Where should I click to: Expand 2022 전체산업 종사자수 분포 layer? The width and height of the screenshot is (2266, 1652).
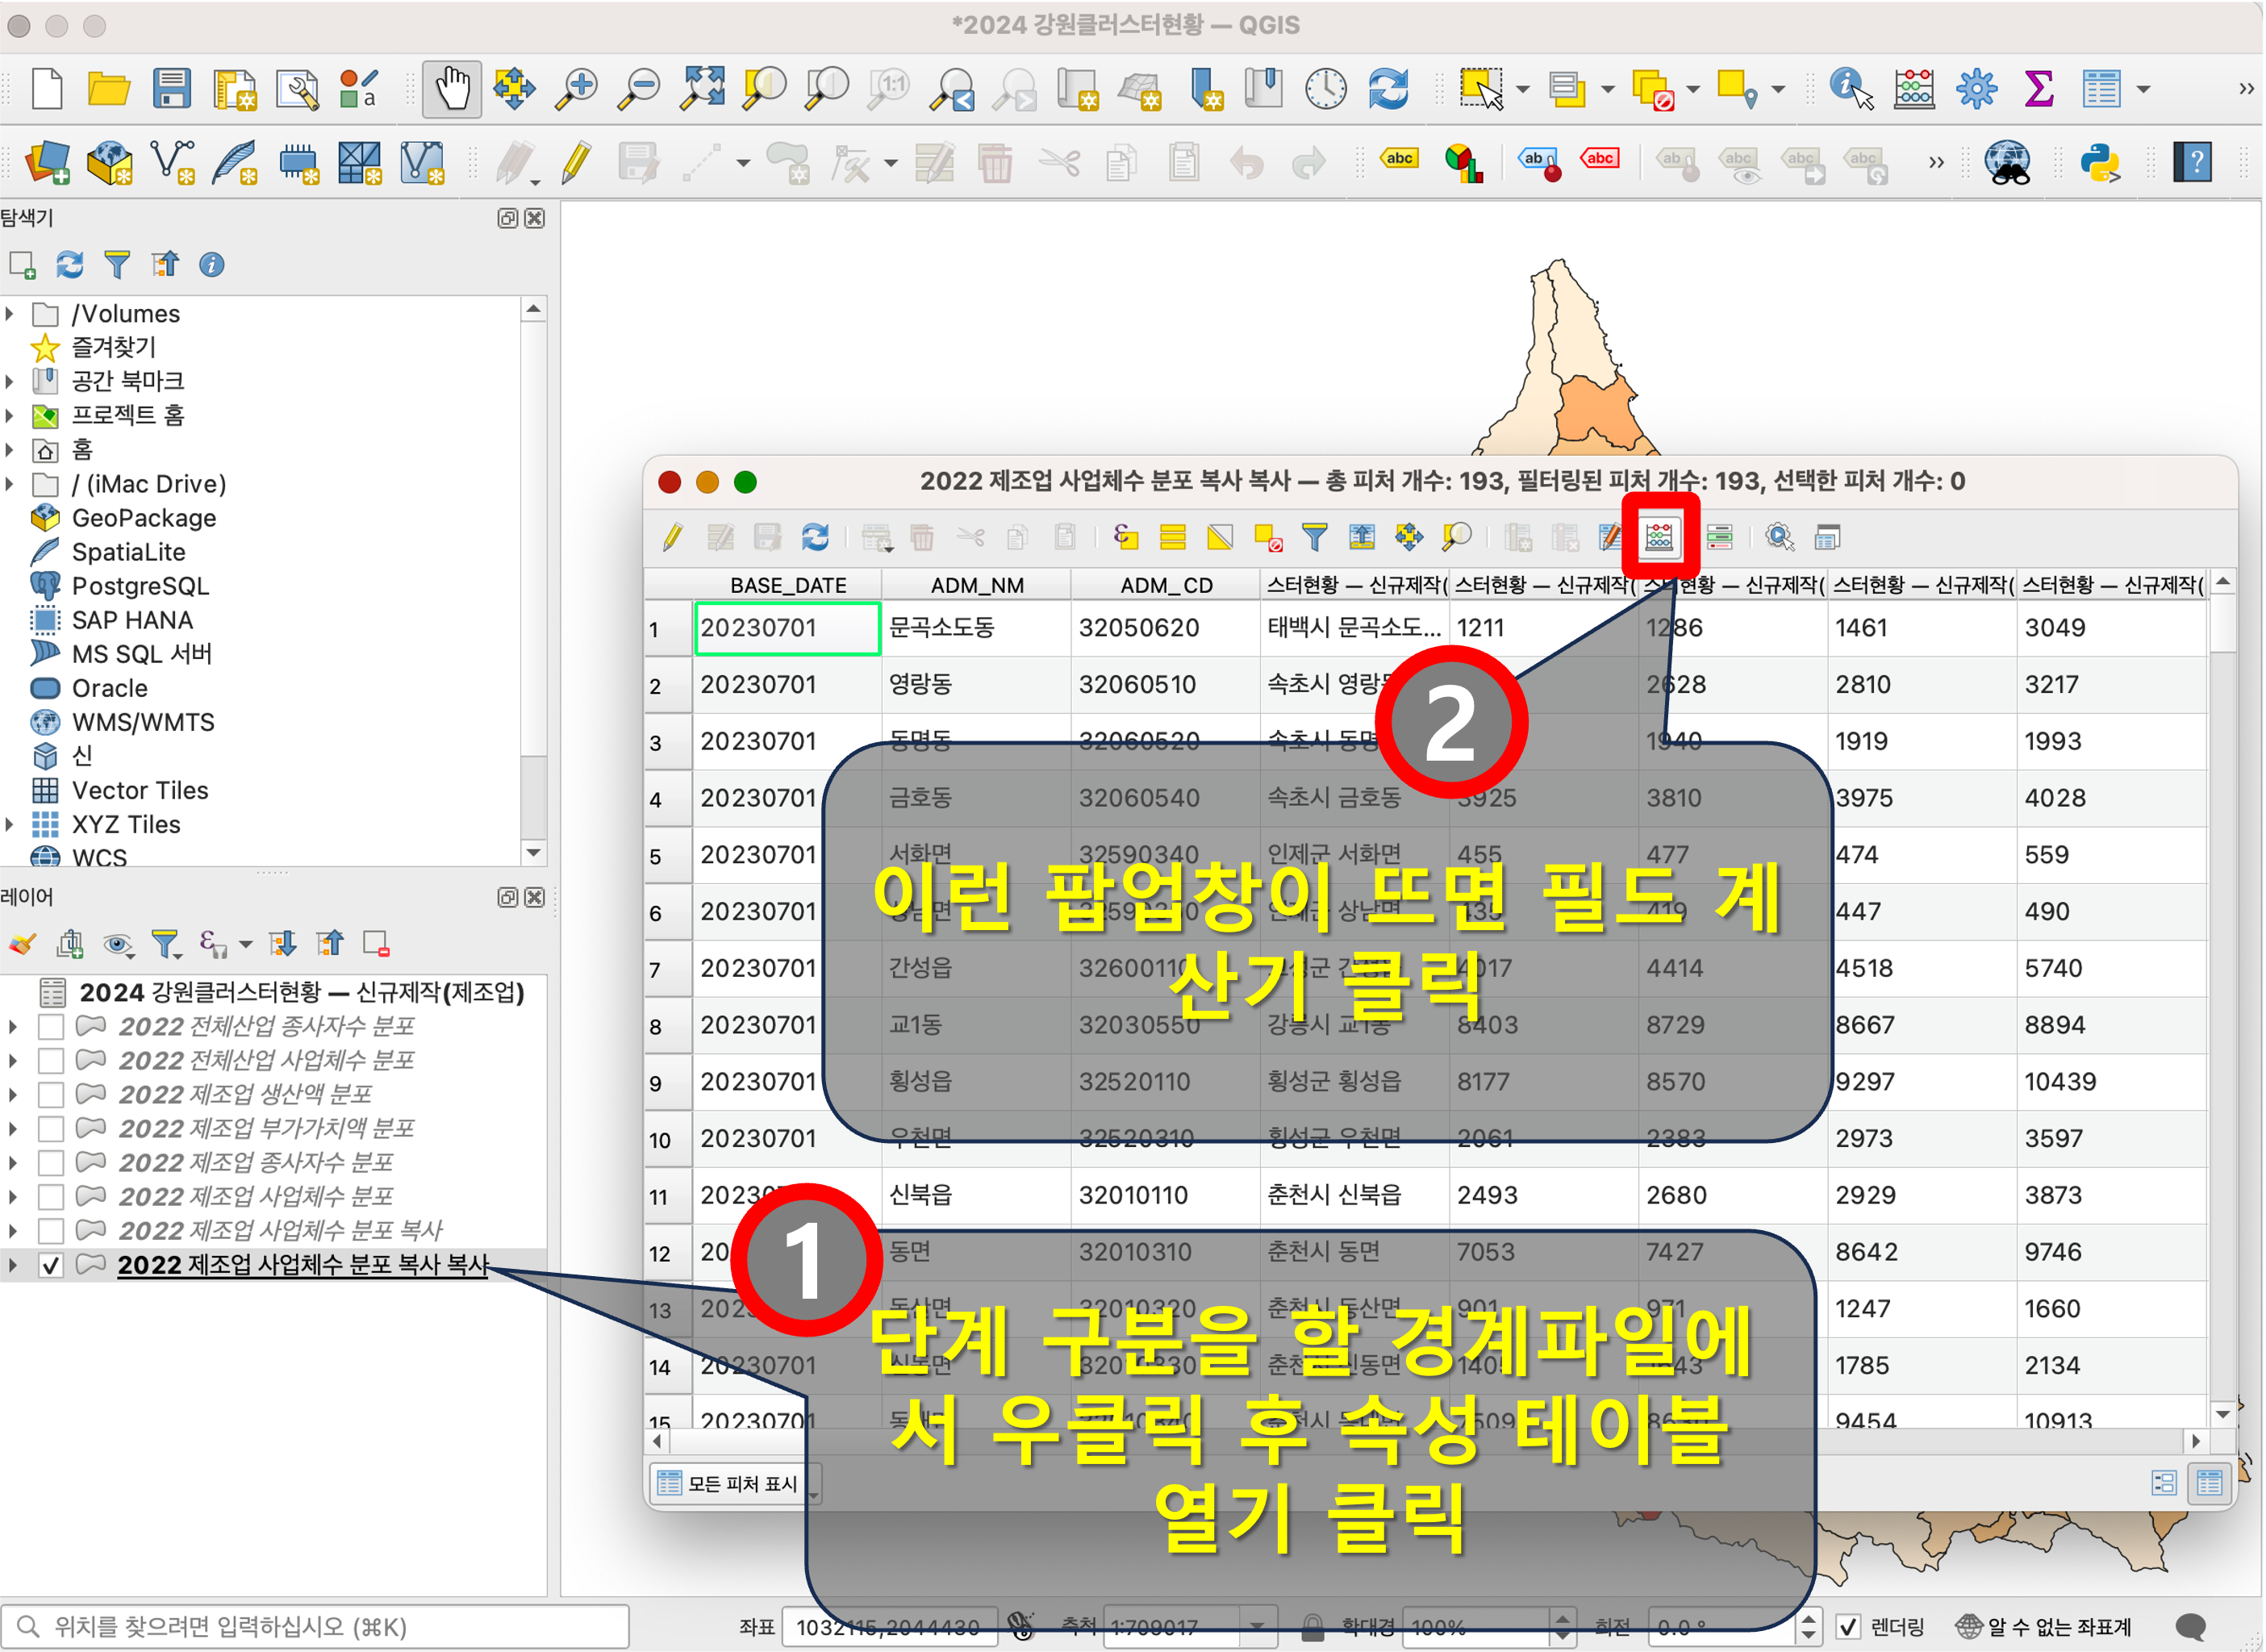pos(12,1027)
